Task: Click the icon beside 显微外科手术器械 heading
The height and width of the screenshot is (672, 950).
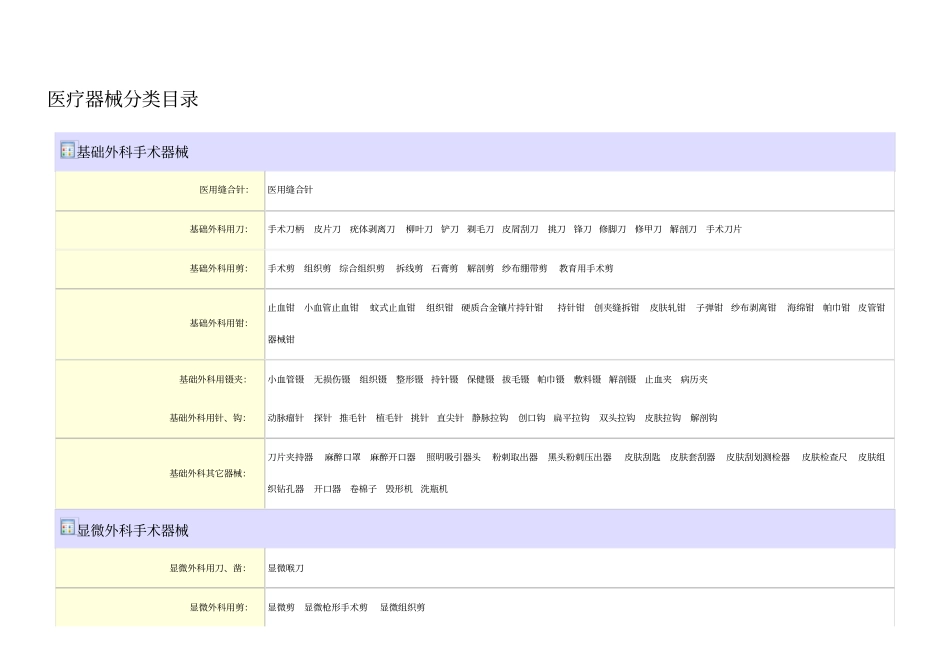Action: click(x=68, y=528)
